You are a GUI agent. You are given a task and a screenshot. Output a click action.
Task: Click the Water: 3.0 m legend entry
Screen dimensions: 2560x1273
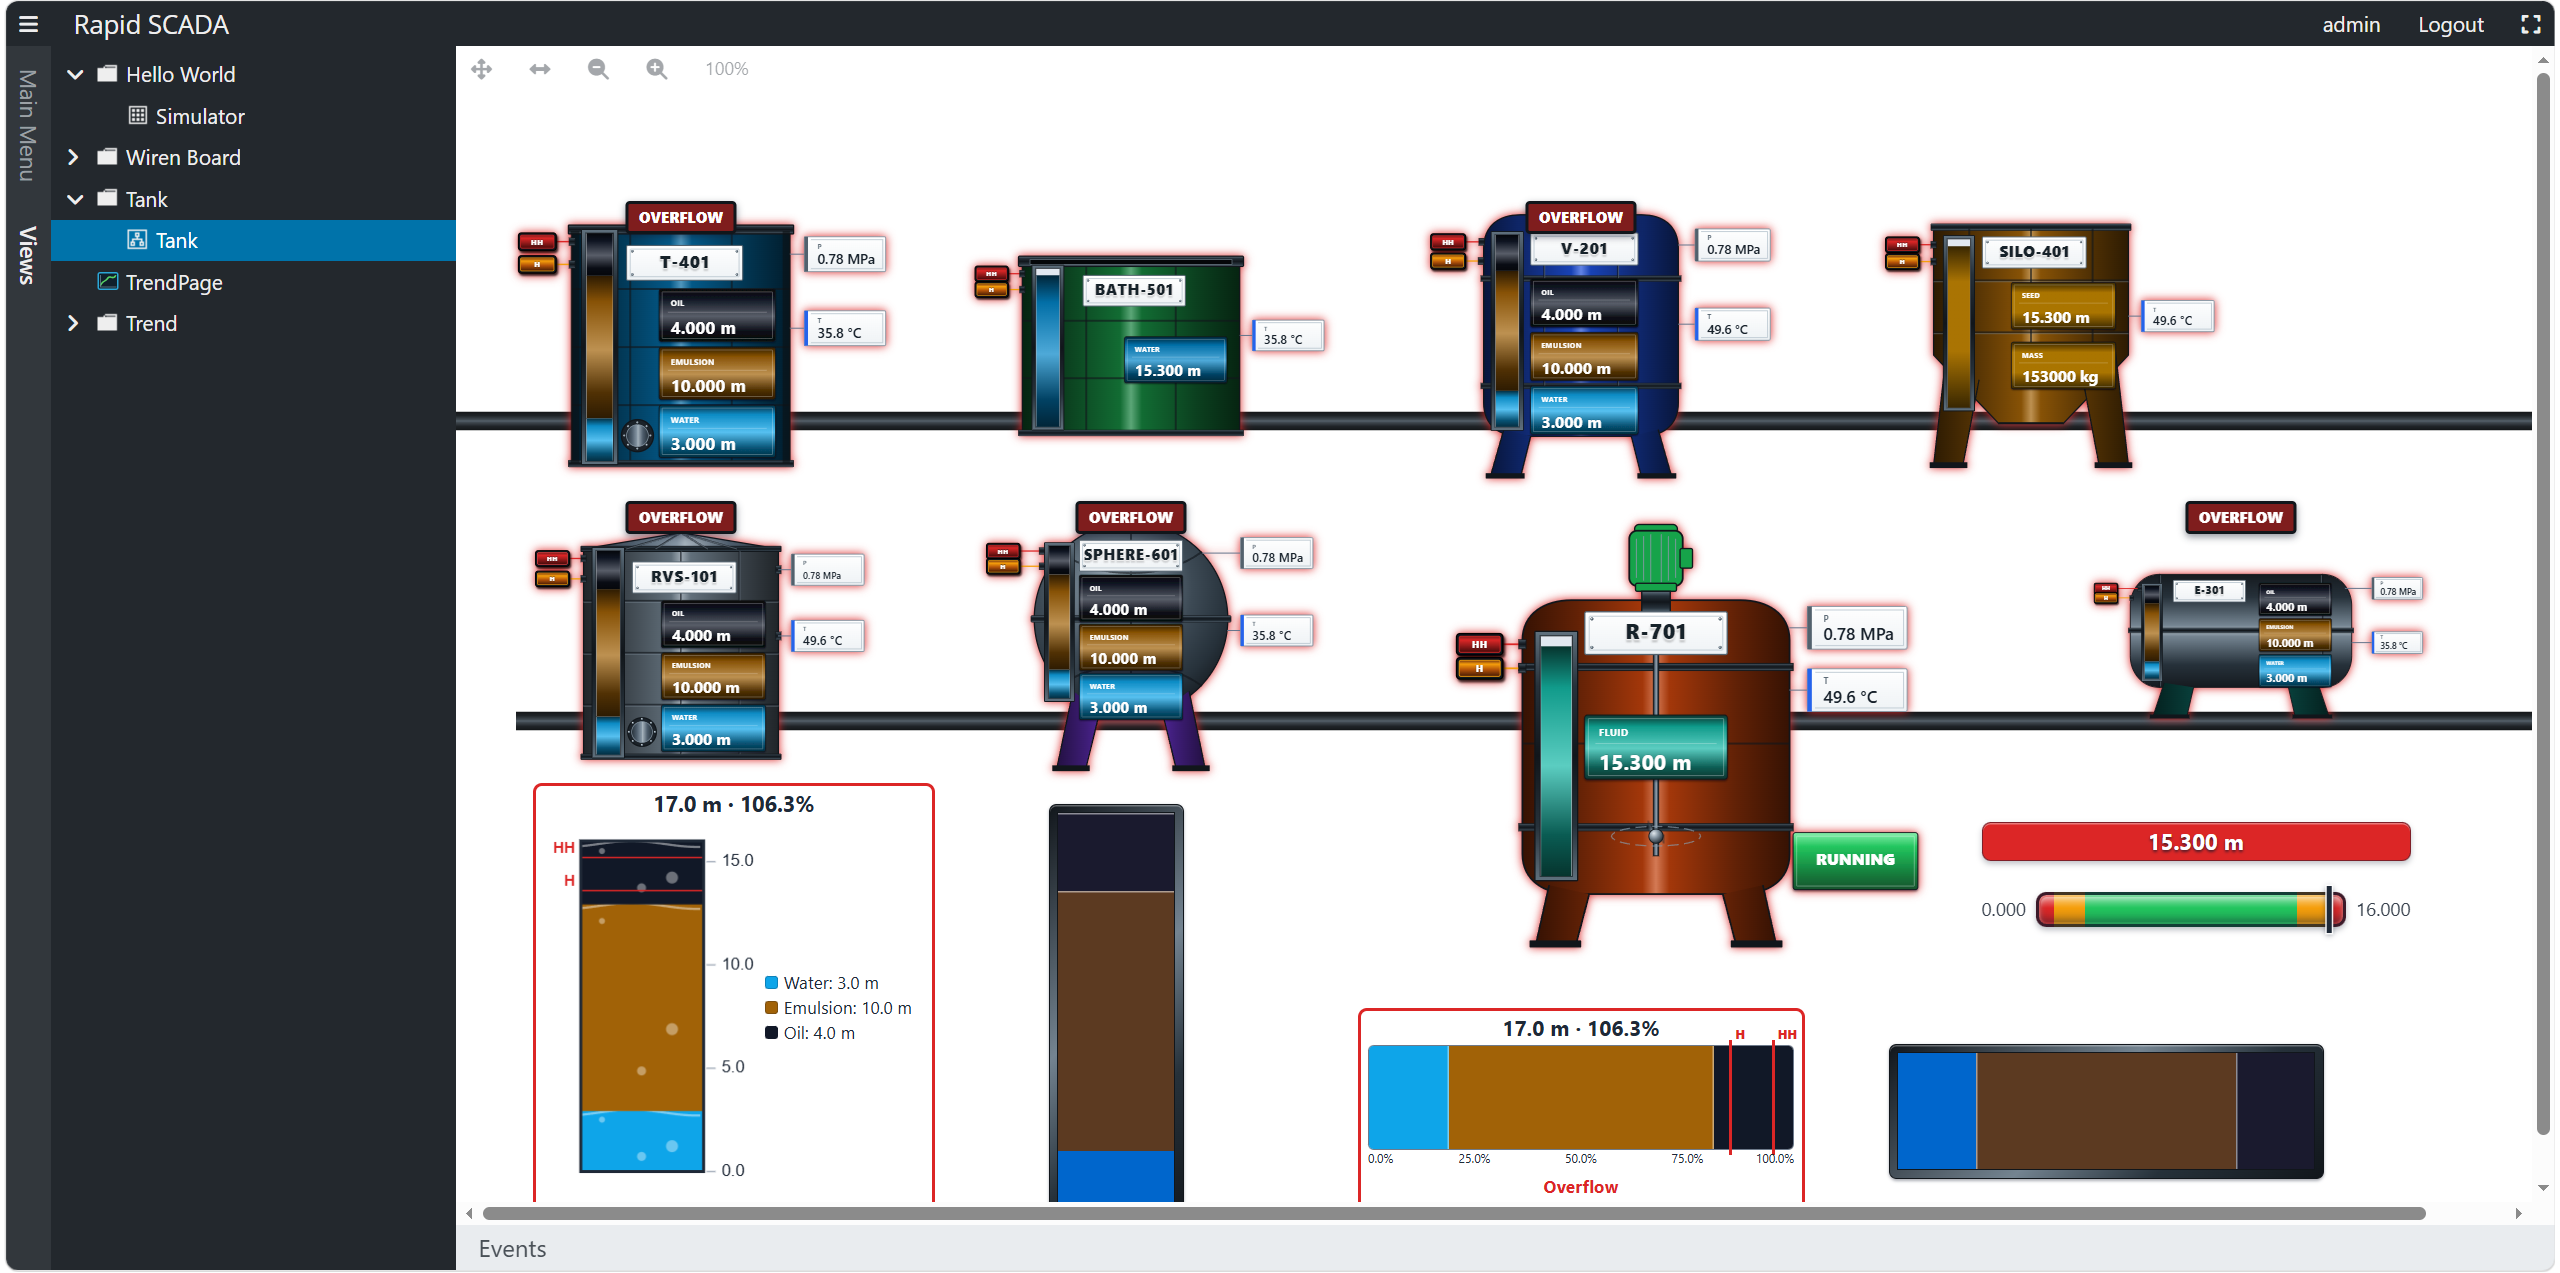point(822,983)
